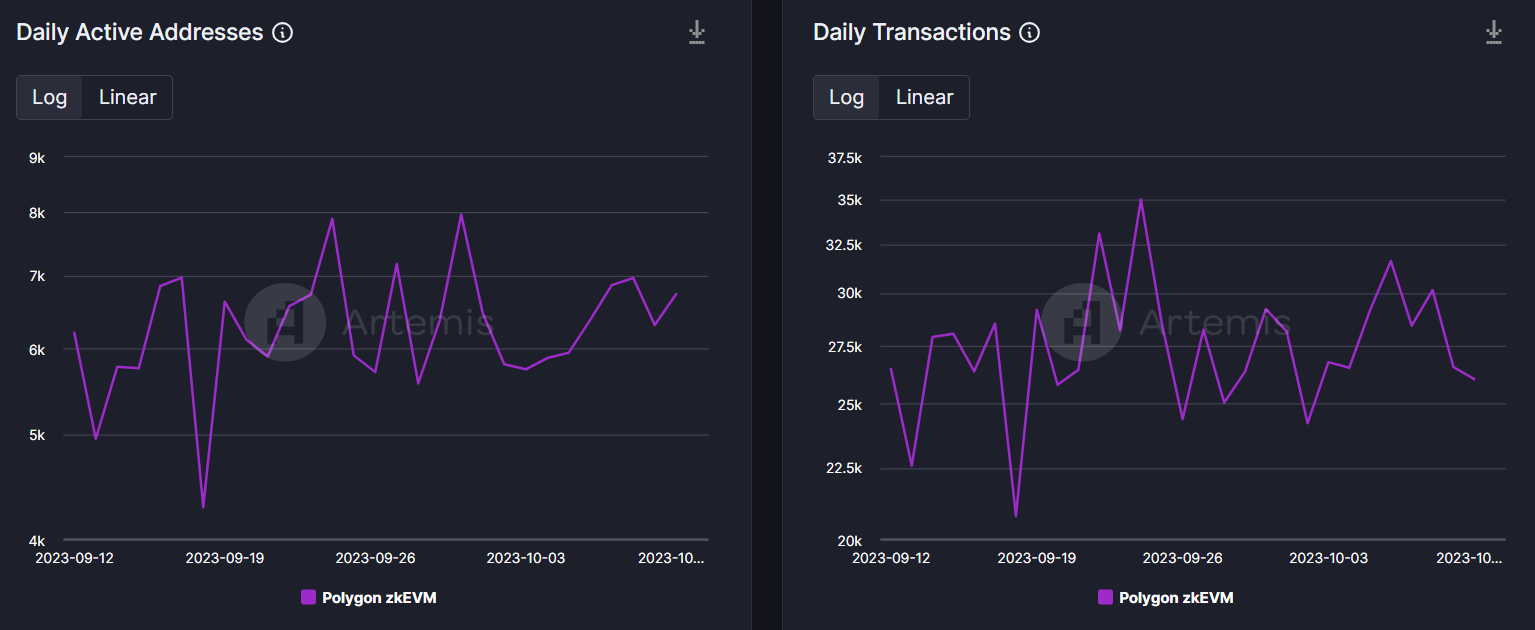The image size is (1535, 630).
Task: Click info icon beside Daily Transactions
Action: [x=1029, y=33]
